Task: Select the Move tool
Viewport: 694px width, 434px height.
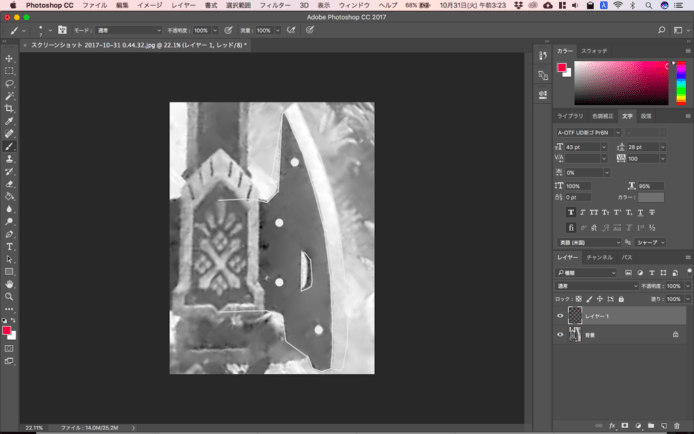Action: [9, 59]
